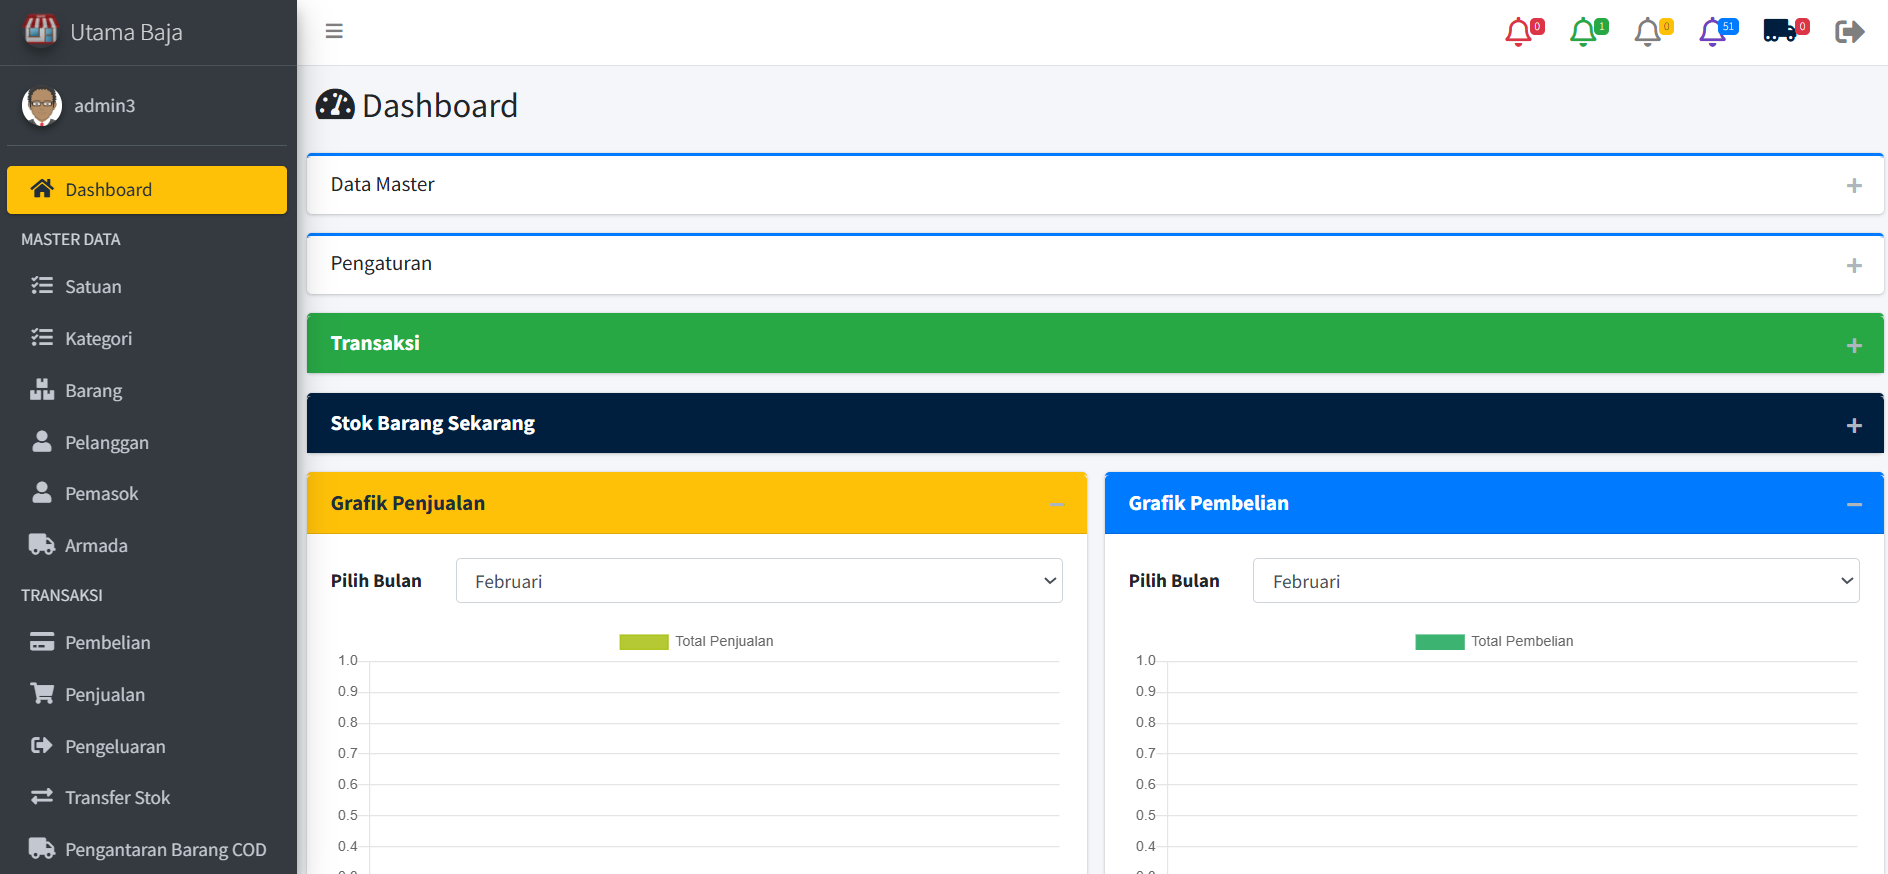Click the yellow notification bell icon

click(1648, 32)
